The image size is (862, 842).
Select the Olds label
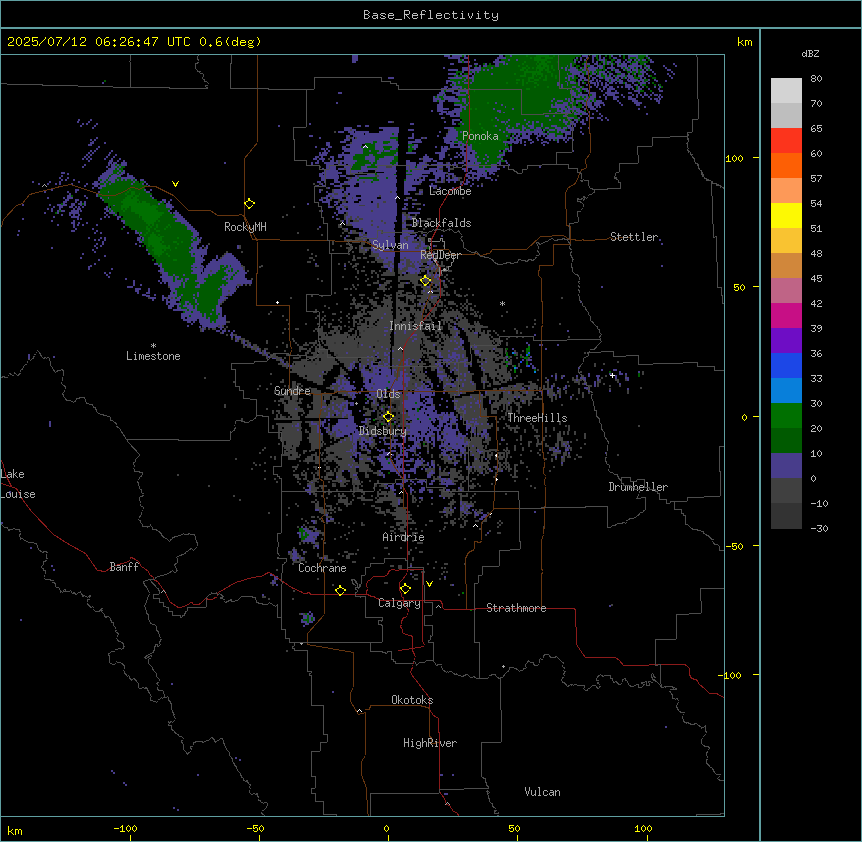tap(388, 394)
